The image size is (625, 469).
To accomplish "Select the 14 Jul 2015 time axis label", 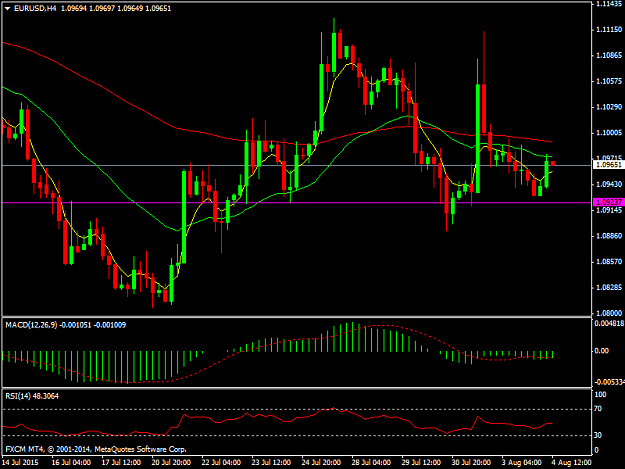I will coord(20,463).
